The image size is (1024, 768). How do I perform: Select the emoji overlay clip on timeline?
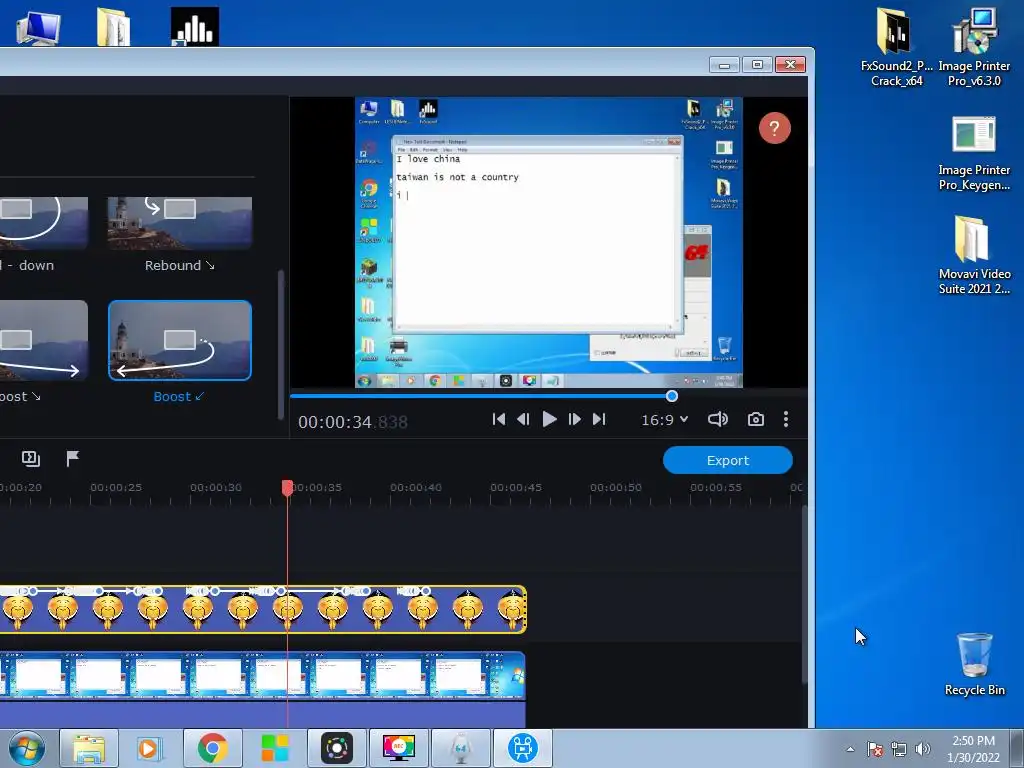click(x=263, y=609)
